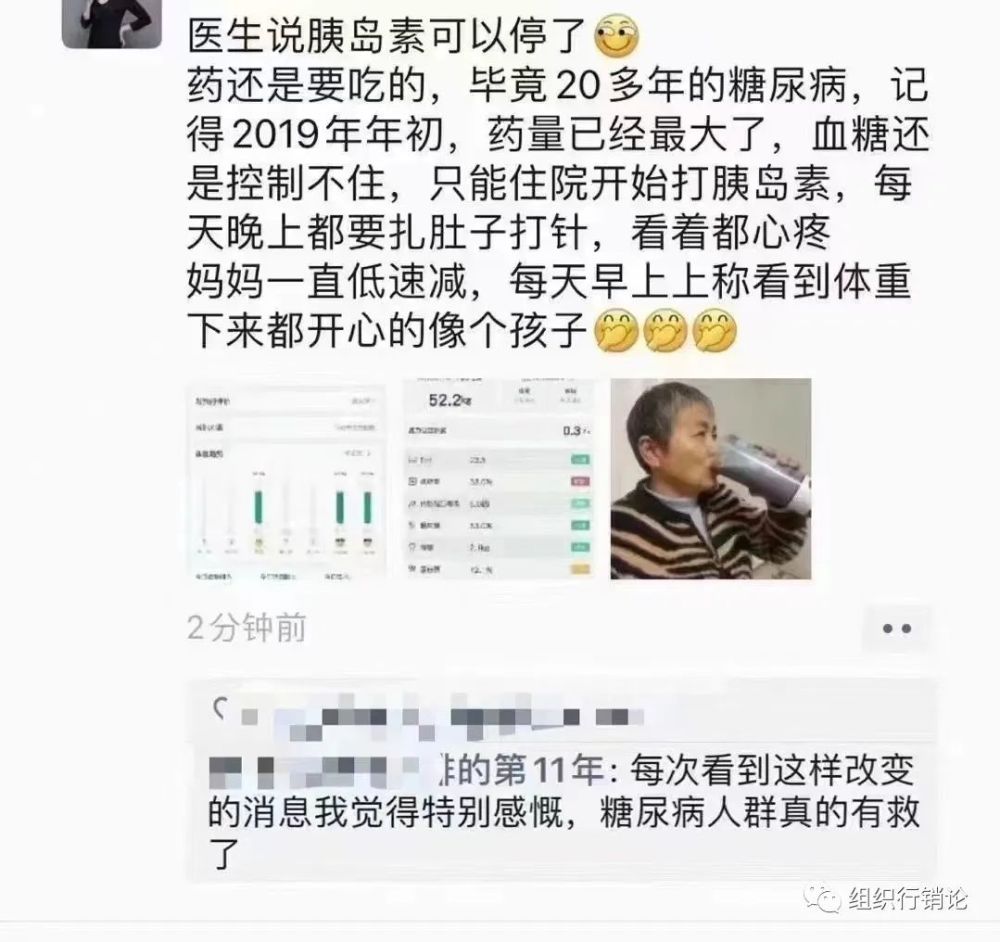
Task: Open the 52.2kg body report image
Action: (499, 480)
